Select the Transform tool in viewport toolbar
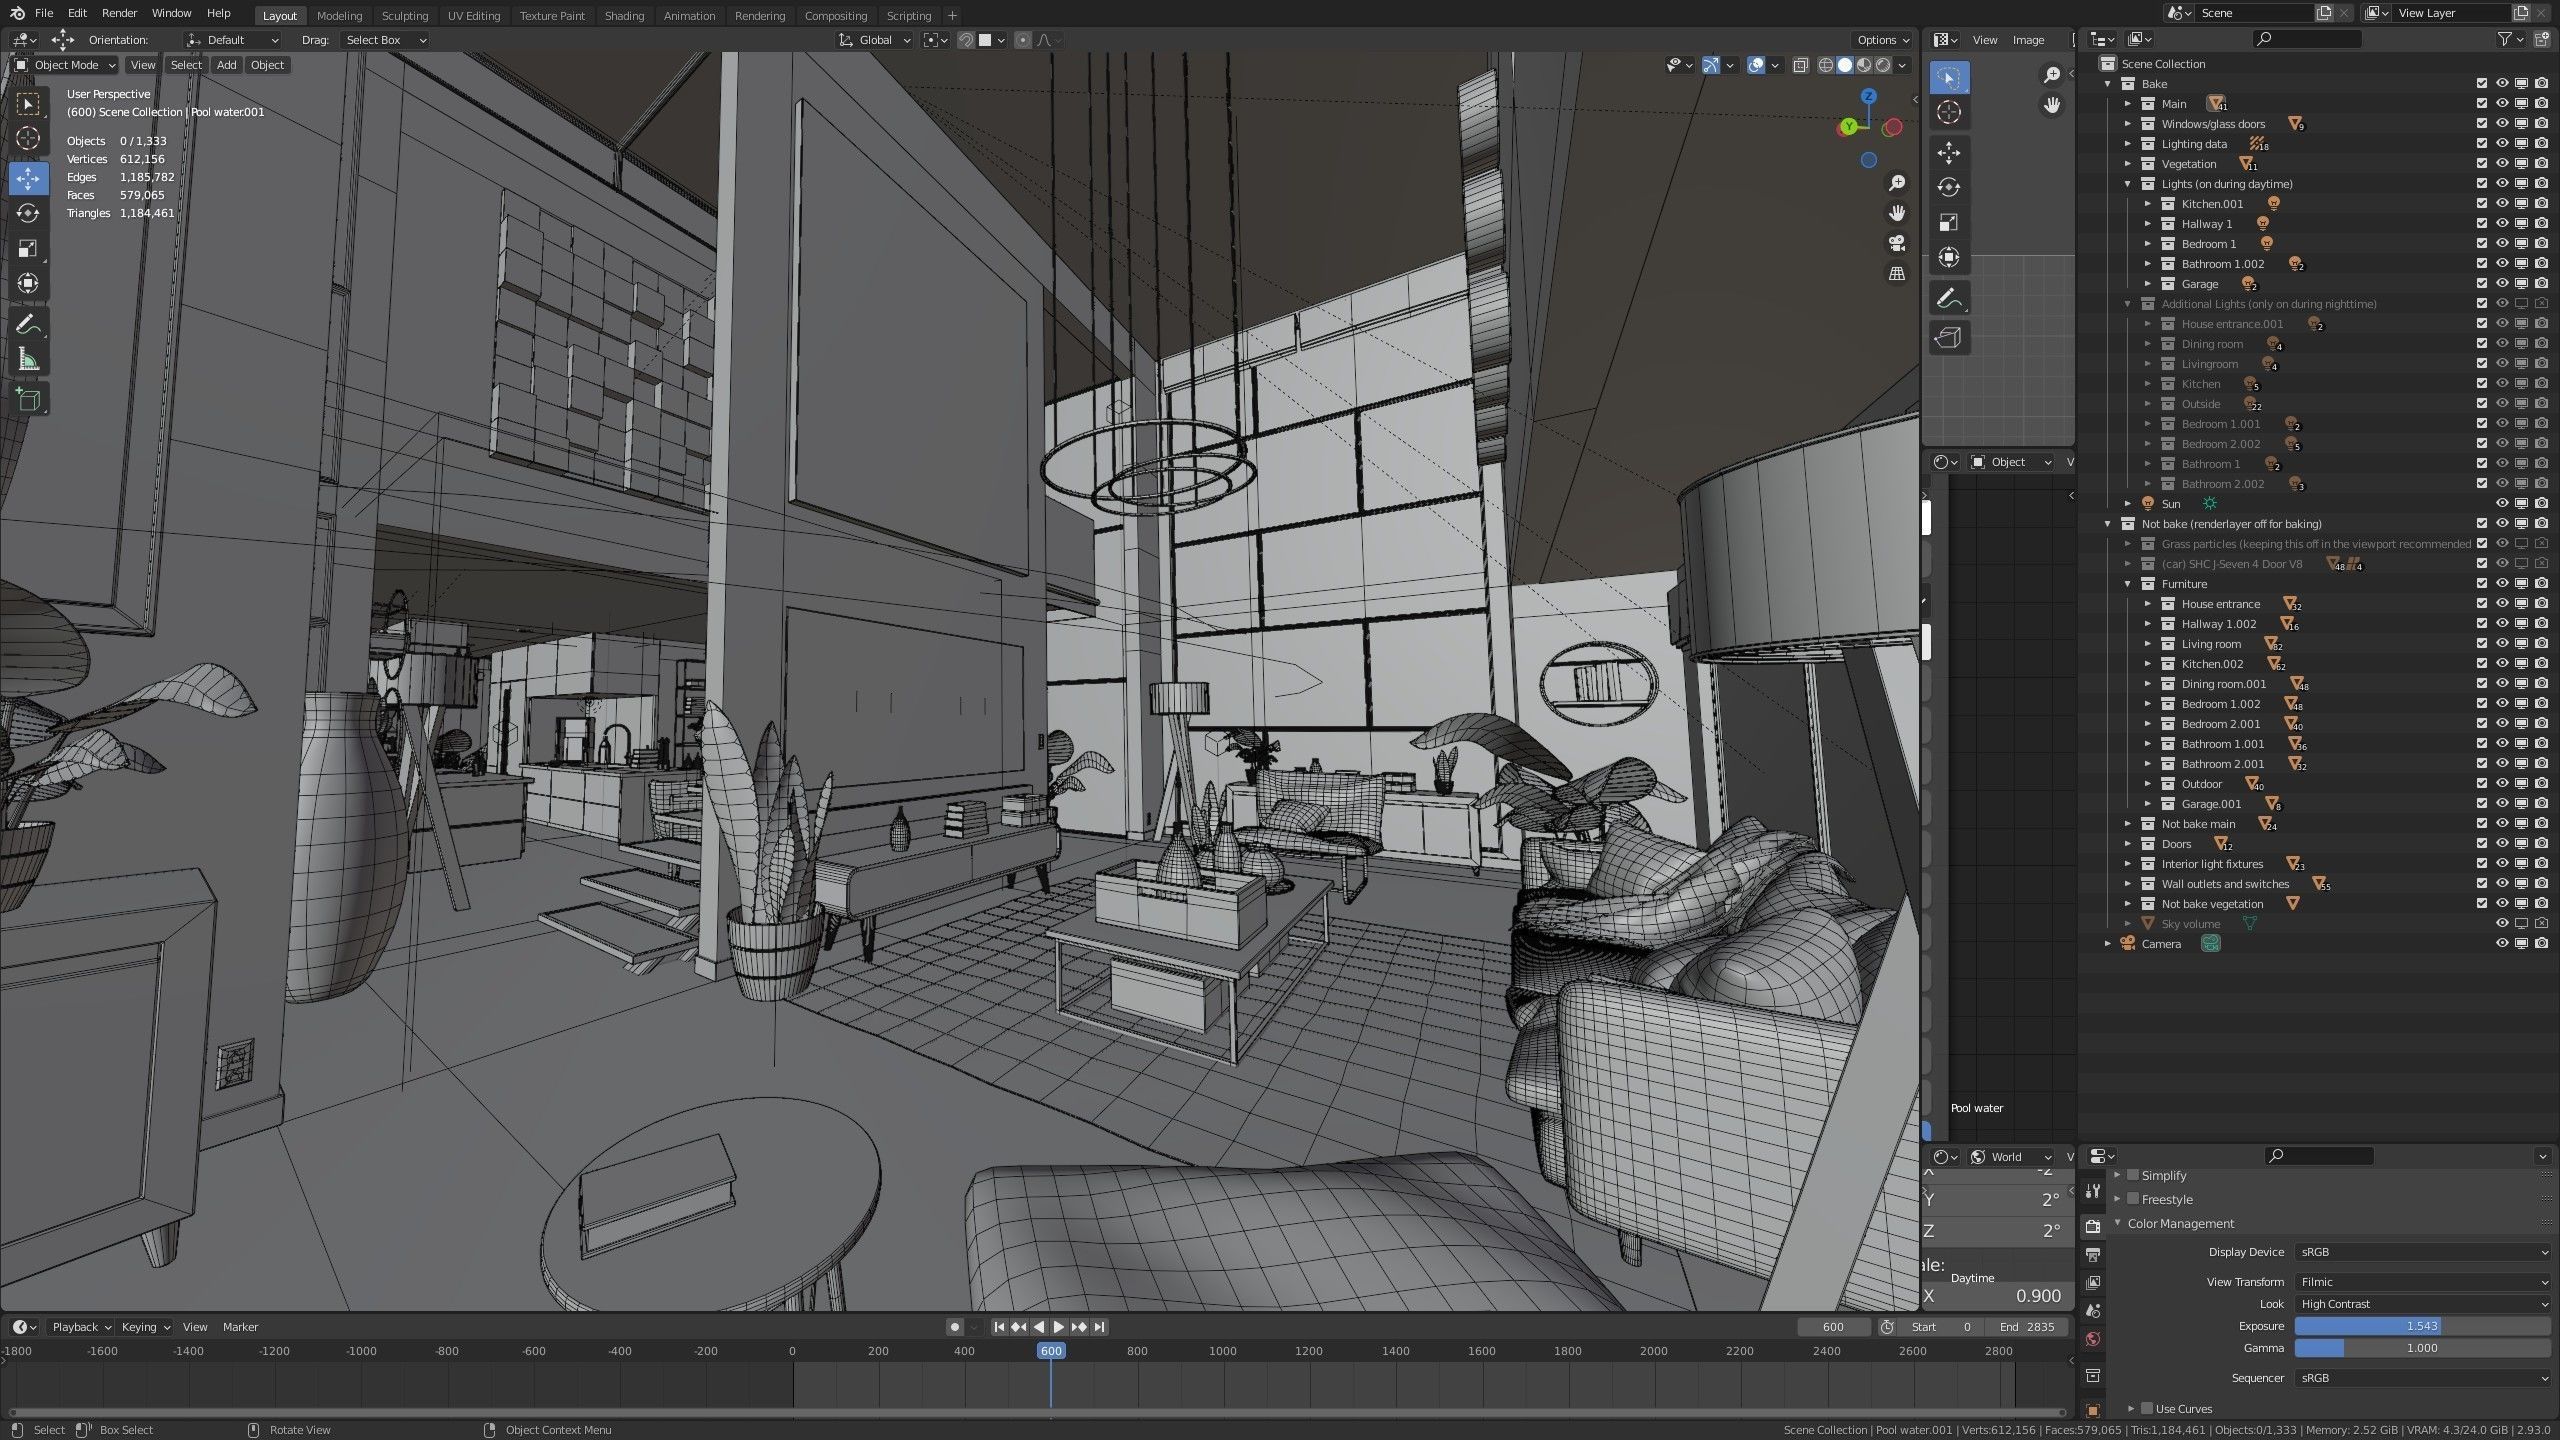This screenshot has width=2560, height=1440. 28,284
